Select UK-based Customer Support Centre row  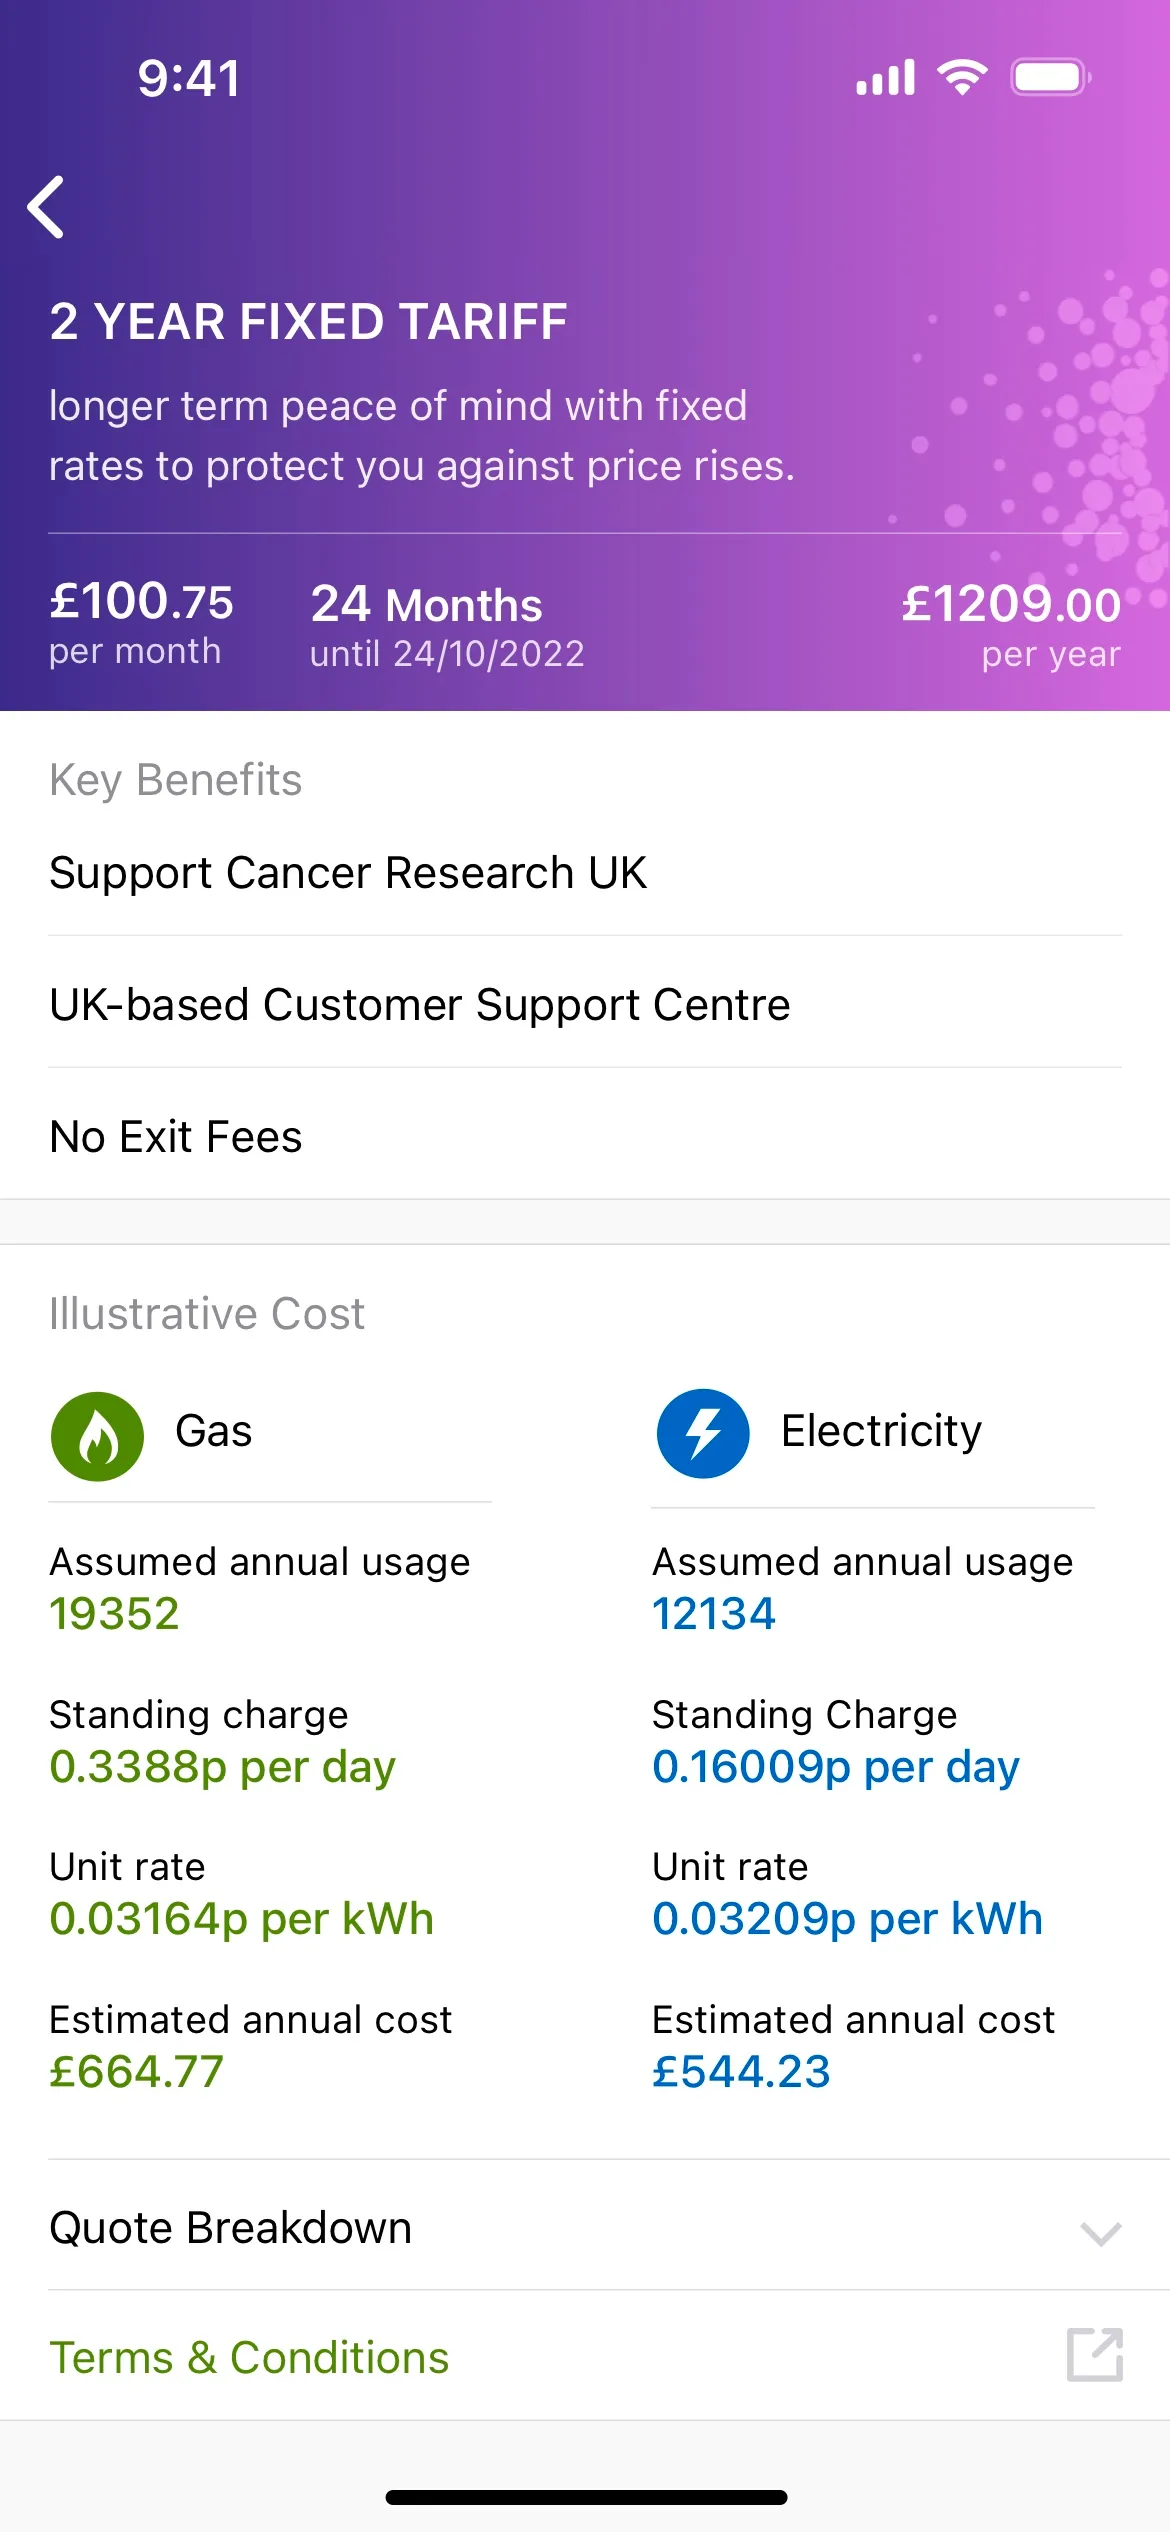420,1005
